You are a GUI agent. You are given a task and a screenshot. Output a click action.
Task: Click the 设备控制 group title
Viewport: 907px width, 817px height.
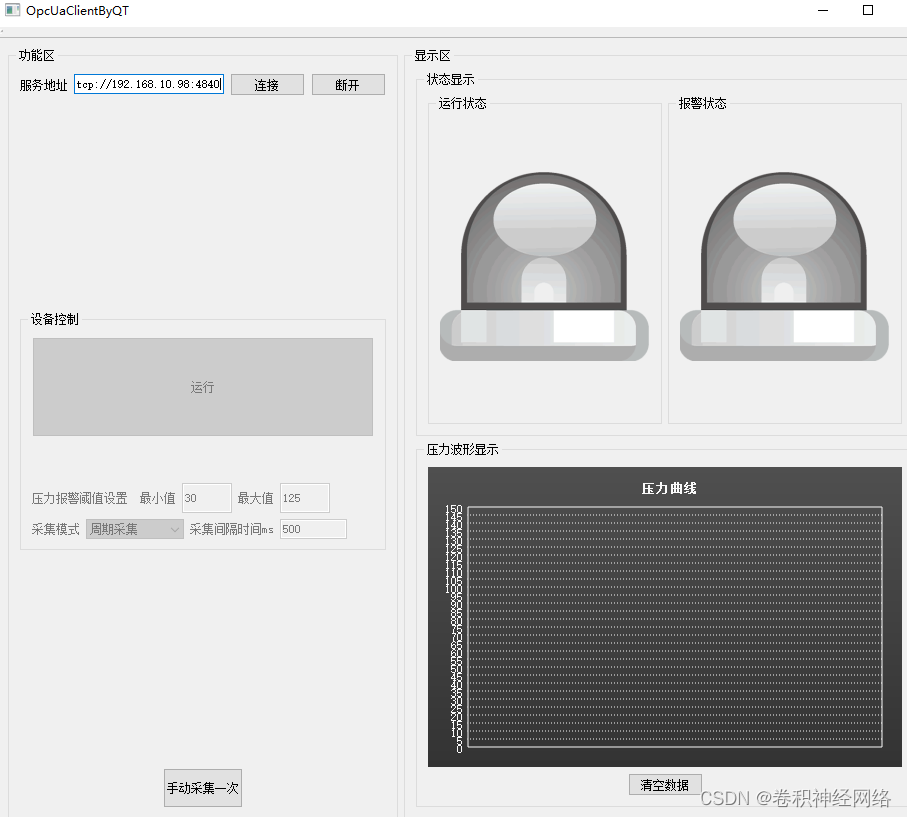[x=54, y=319]
